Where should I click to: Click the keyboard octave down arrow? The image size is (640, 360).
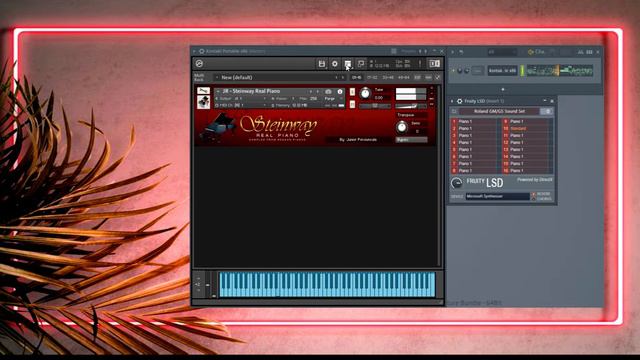[198, 290]
